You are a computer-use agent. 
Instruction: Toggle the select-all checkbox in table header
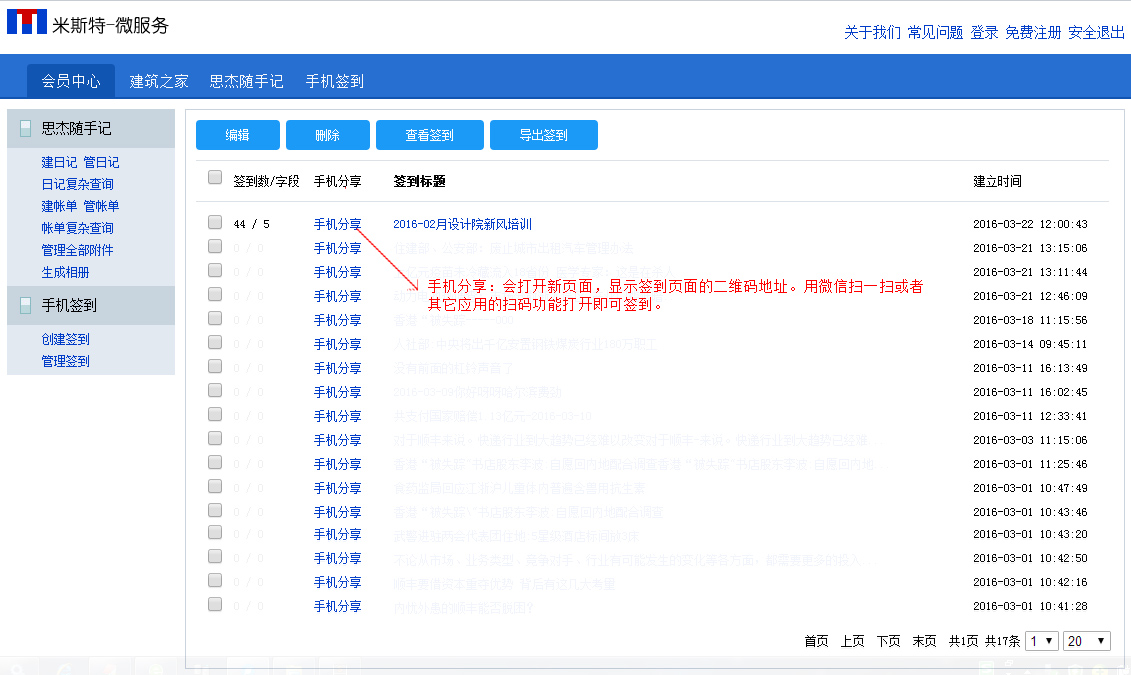tap(215, 178)
